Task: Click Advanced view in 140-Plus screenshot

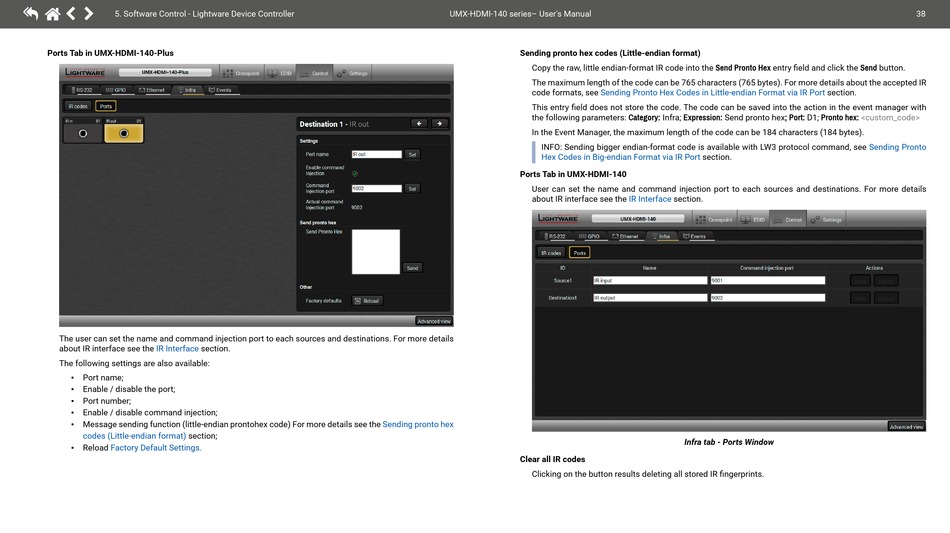Action: (434, 321)
